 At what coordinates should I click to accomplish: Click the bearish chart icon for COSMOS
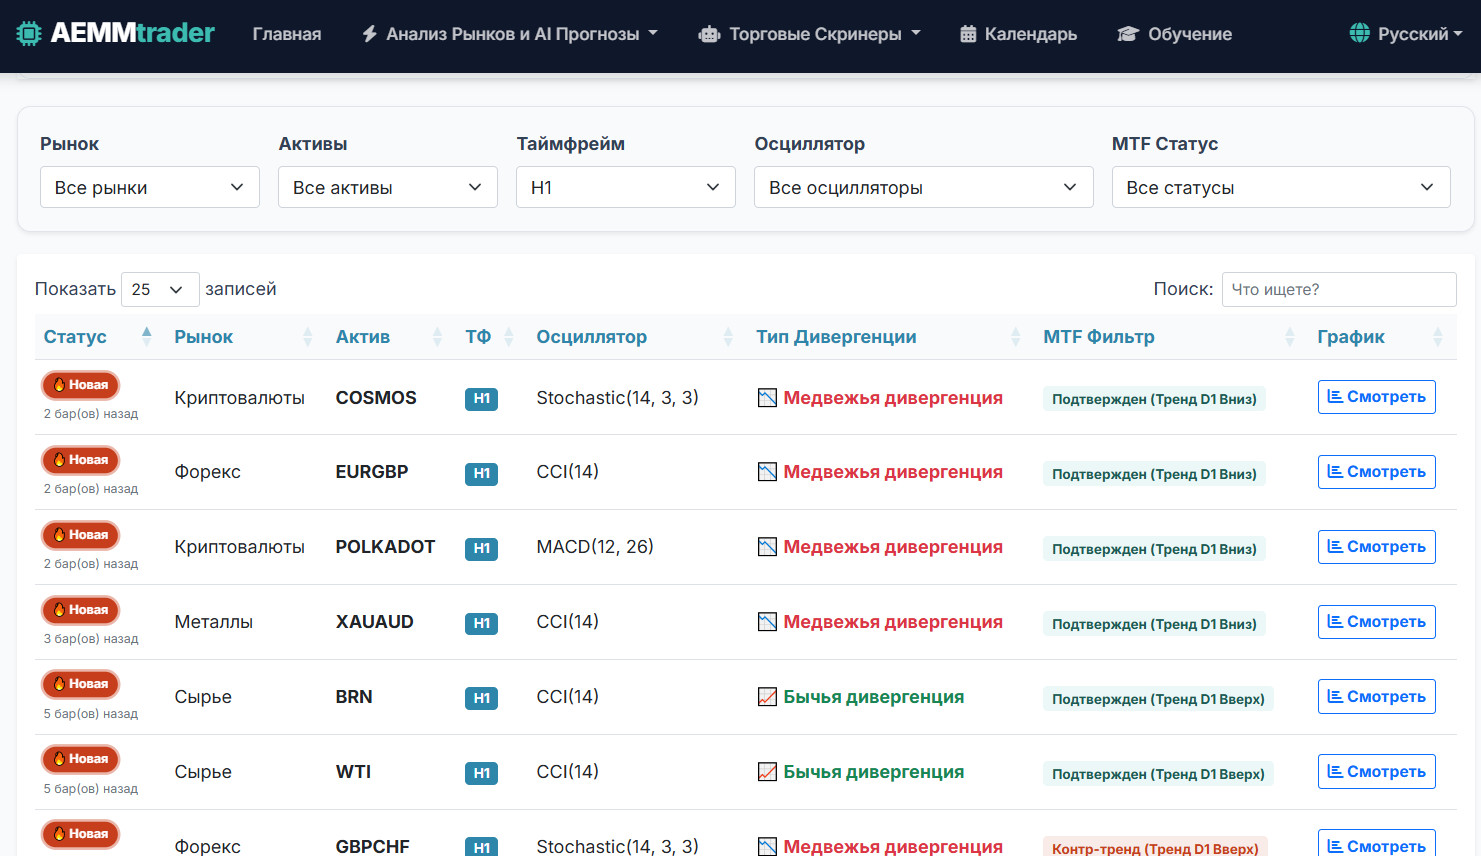point(767,398)
